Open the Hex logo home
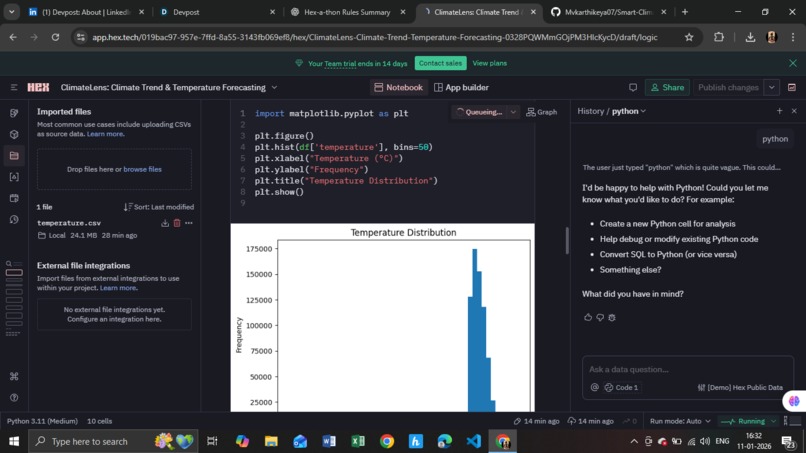The image size is (806, 453). tap(38, 87)
